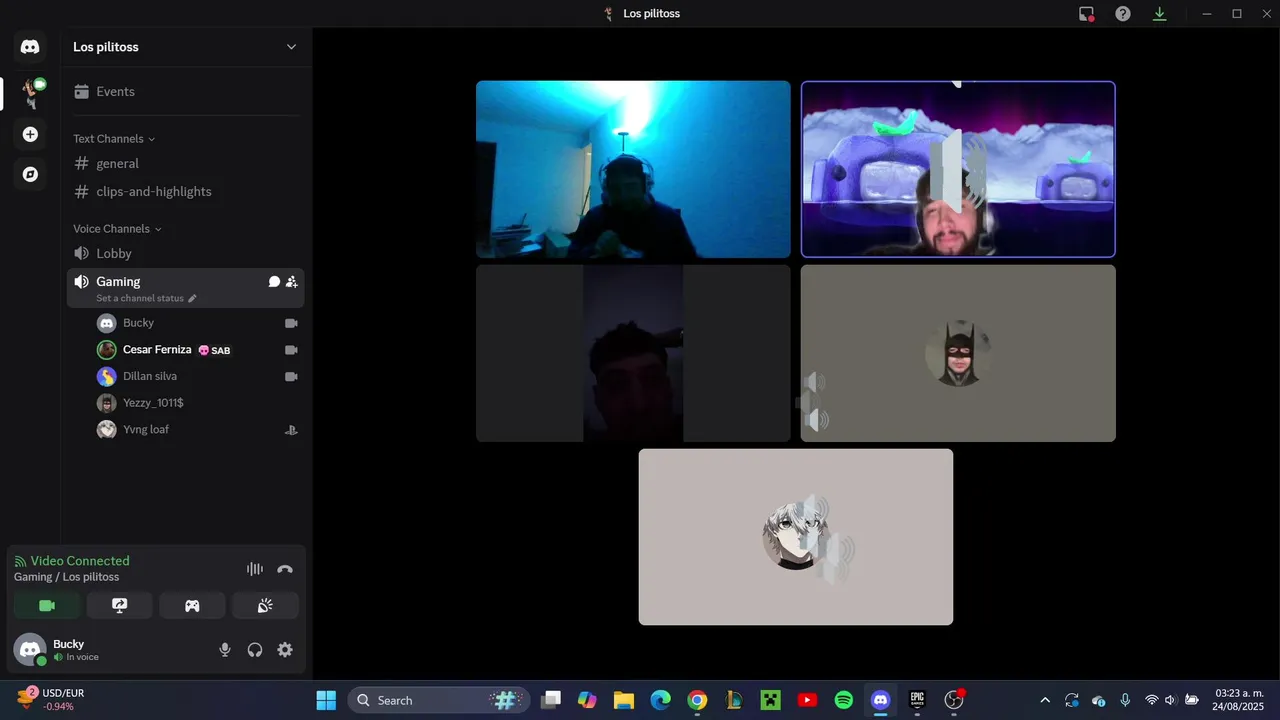The width and height of the screenshot is (1280, 720).
Task: Click camera icon next to Bucky
Action: tap(291, 324)
